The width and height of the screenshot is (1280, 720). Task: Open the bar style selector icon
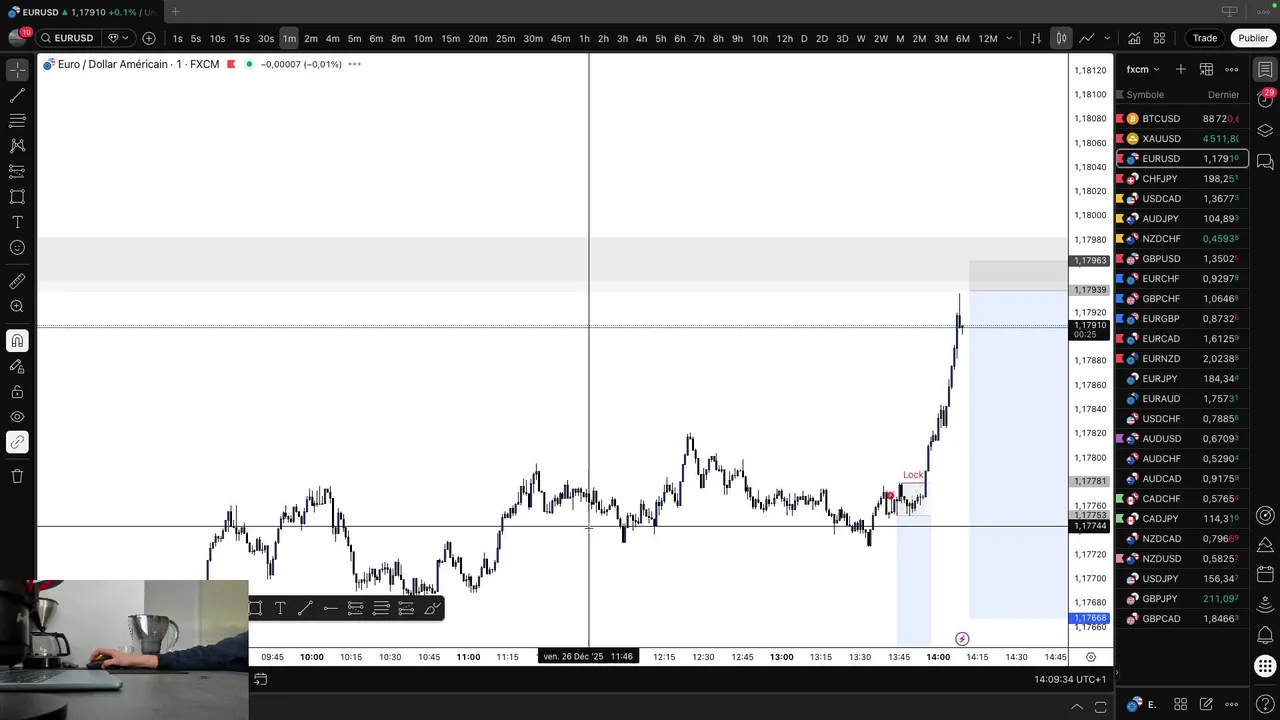click(x=1036, y=38)
